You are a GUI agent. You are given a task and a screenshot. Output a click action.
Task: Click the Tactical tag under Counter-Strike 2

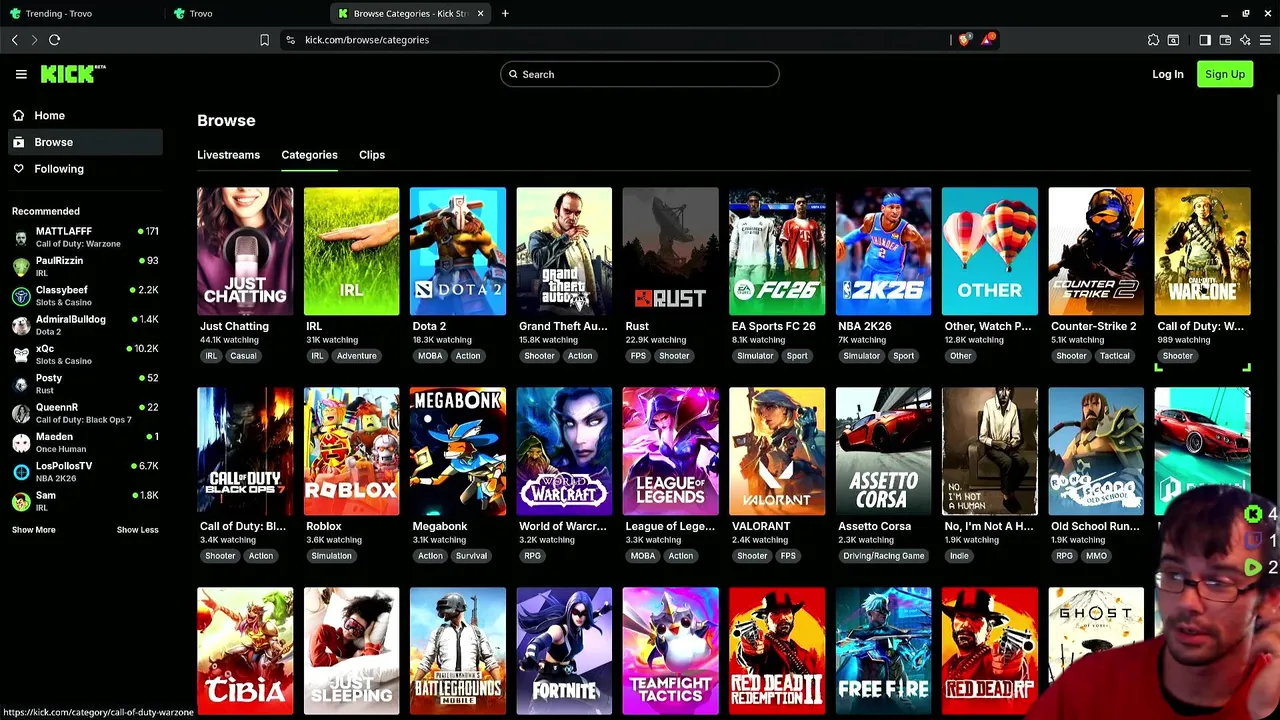[1114, 356]
